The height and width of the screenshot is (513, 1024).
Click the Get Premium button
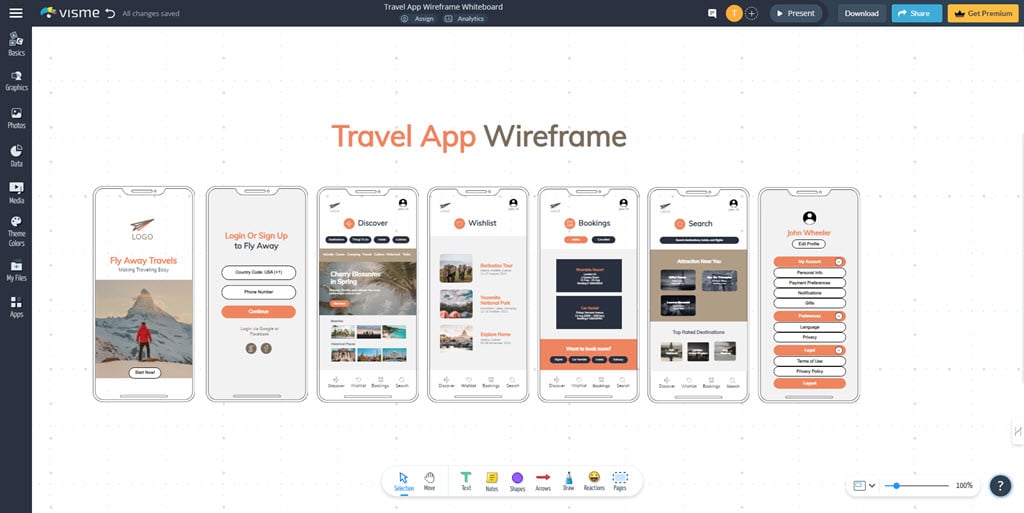pos(983,13)
